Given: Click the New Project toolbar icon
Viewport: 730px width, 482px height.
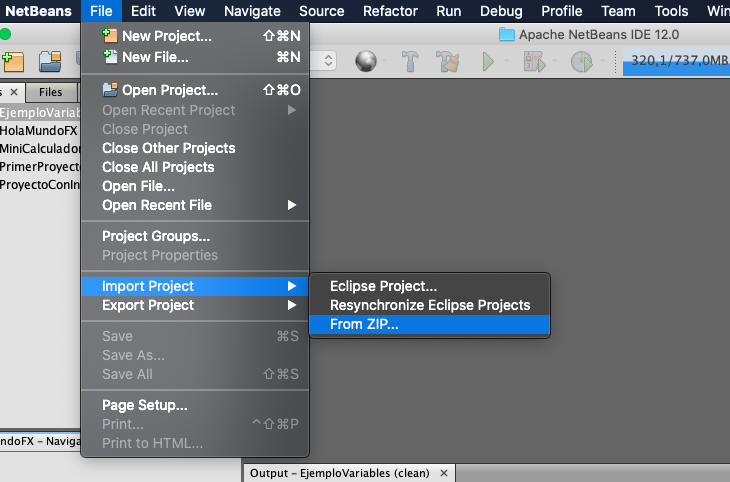Looking at the screenshot, I should coord(13,62).
